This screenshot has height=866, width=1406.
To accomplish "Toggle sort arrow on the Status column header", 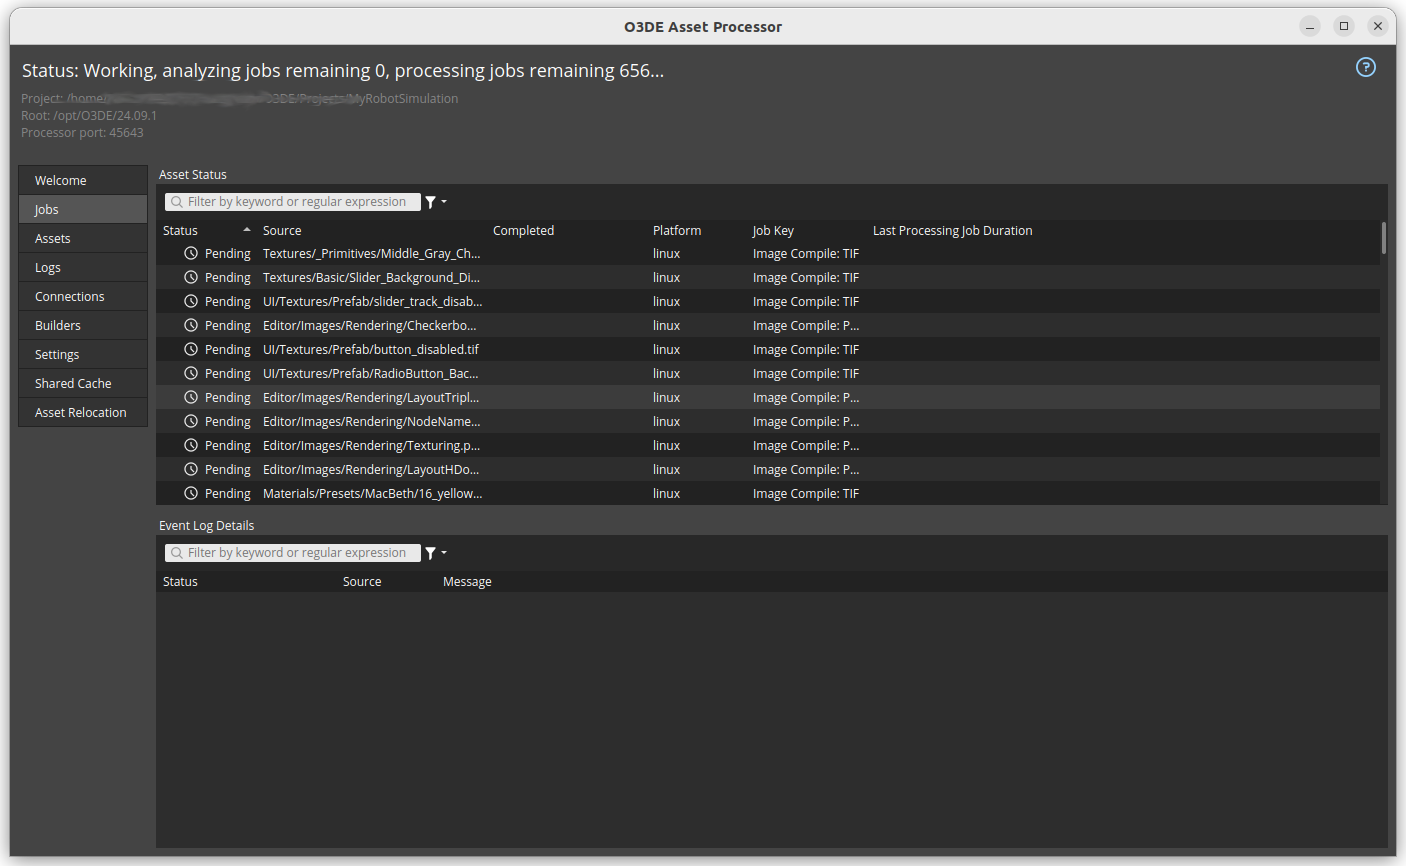I will pyautogui.click(x=247, y=230).
